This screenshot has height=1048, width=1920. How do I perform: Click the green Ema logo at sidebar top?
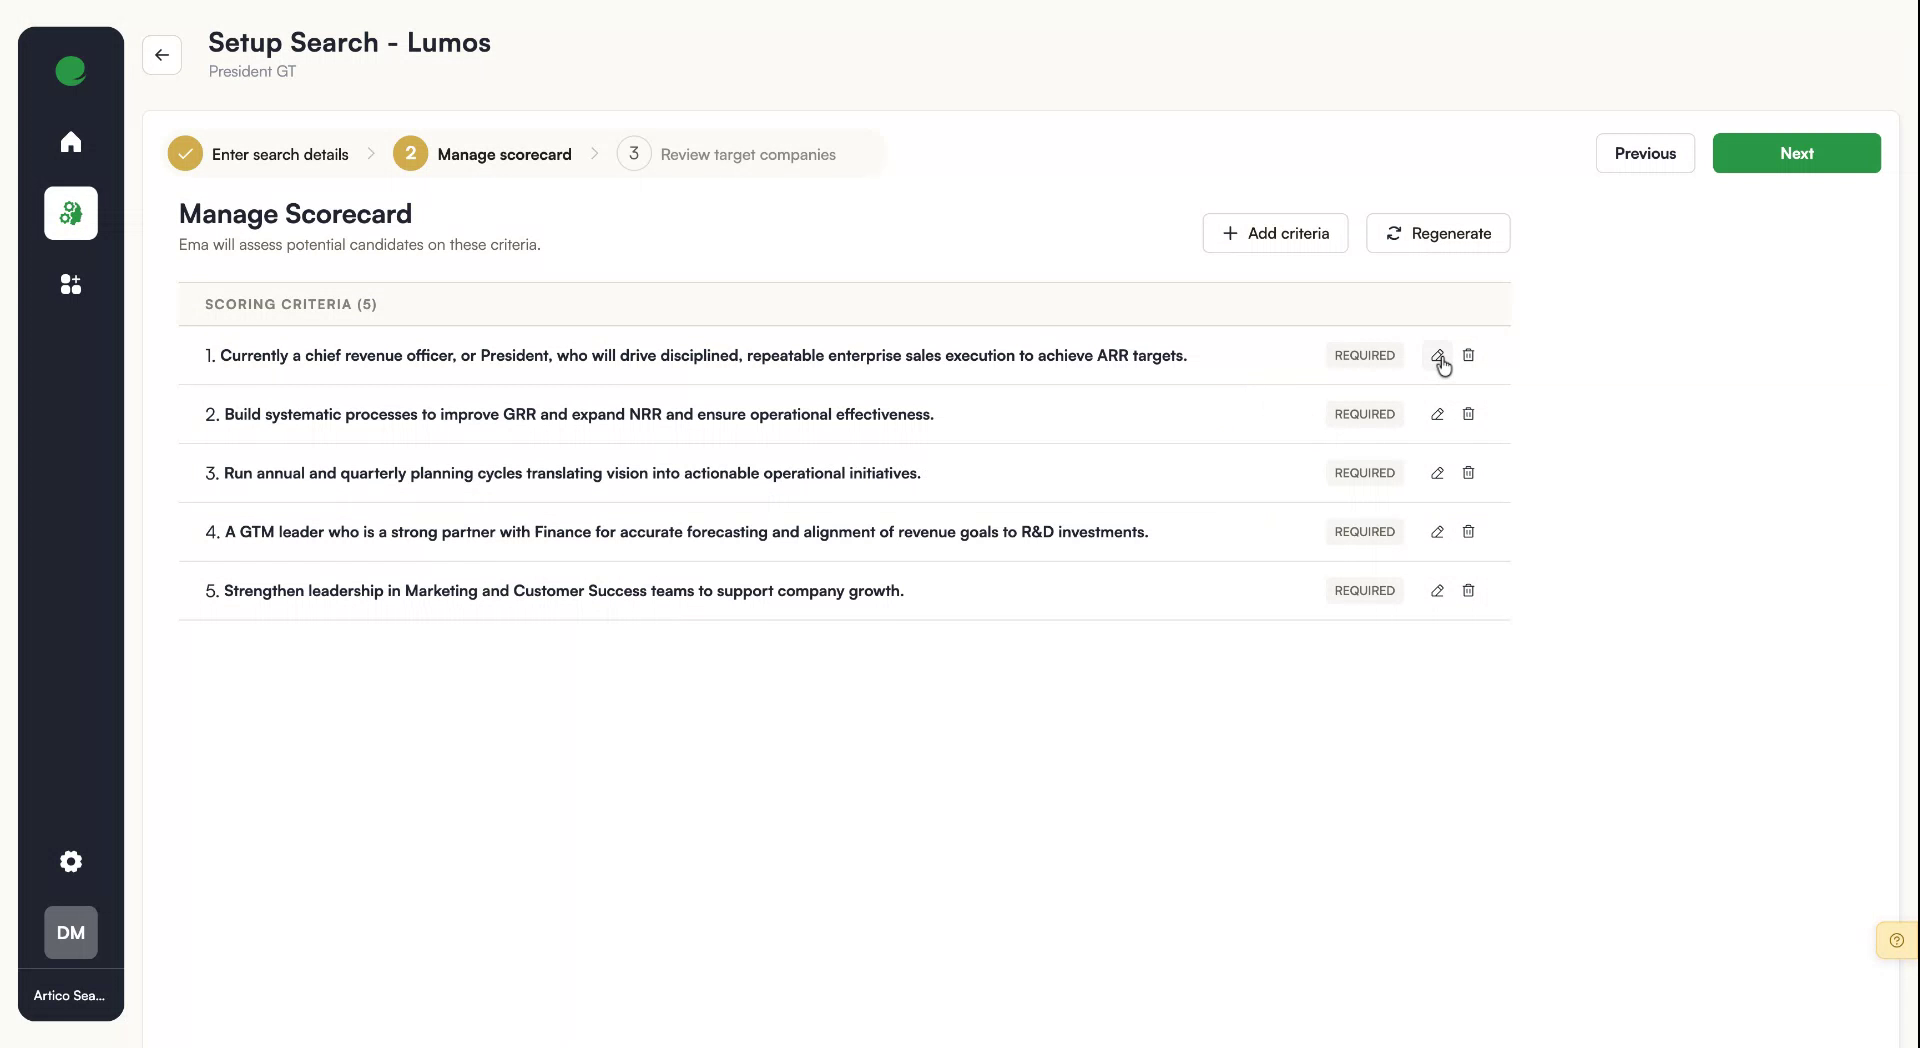tap(70, 70)
